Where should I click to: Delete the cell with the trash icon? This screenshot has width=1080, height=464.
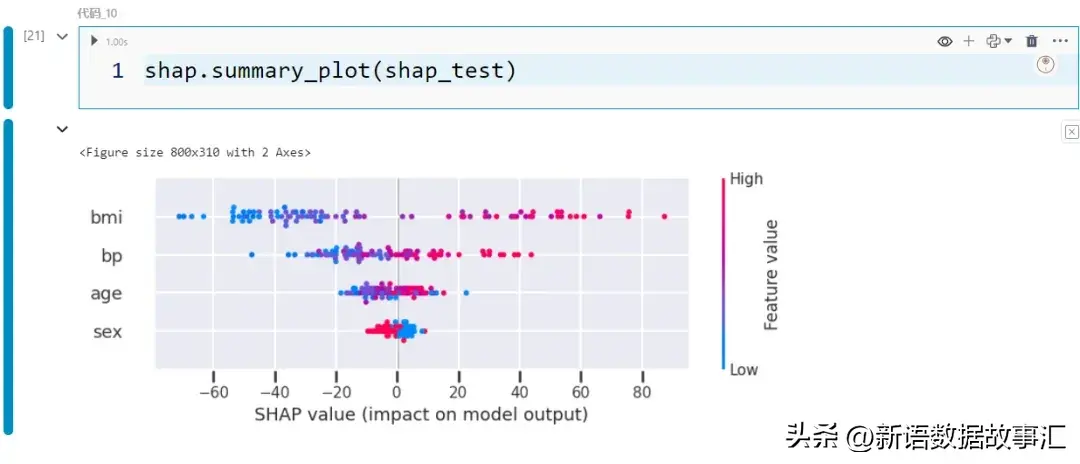(x=1032, y=41)
